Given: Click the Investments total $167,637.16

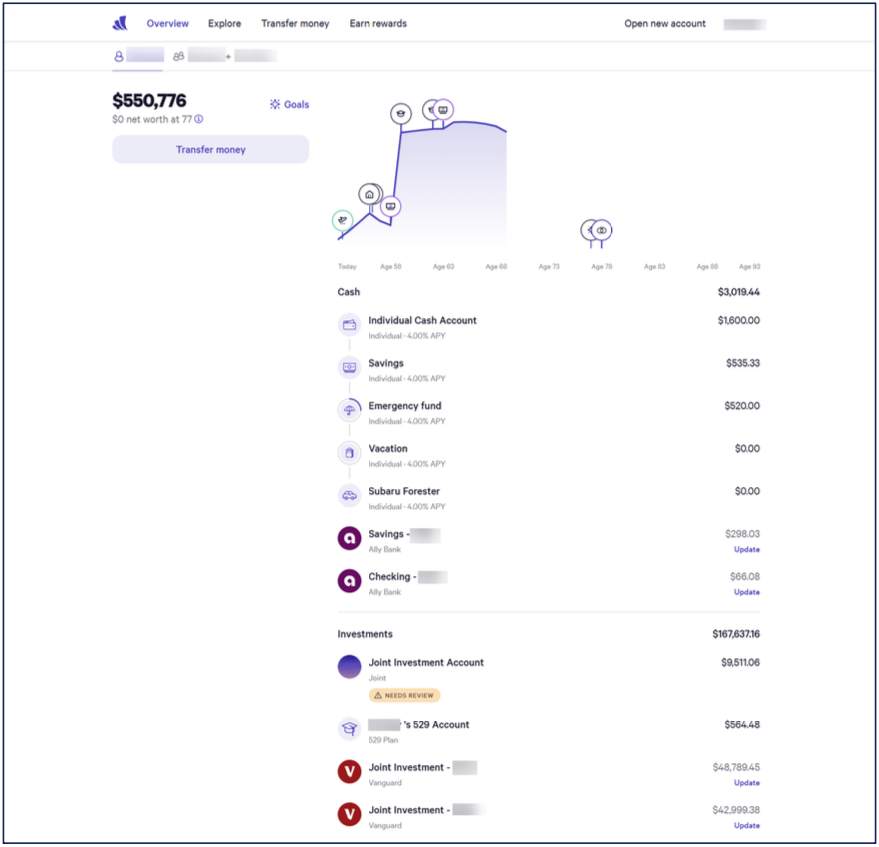Looking at the screenshot, I should 736,633.
